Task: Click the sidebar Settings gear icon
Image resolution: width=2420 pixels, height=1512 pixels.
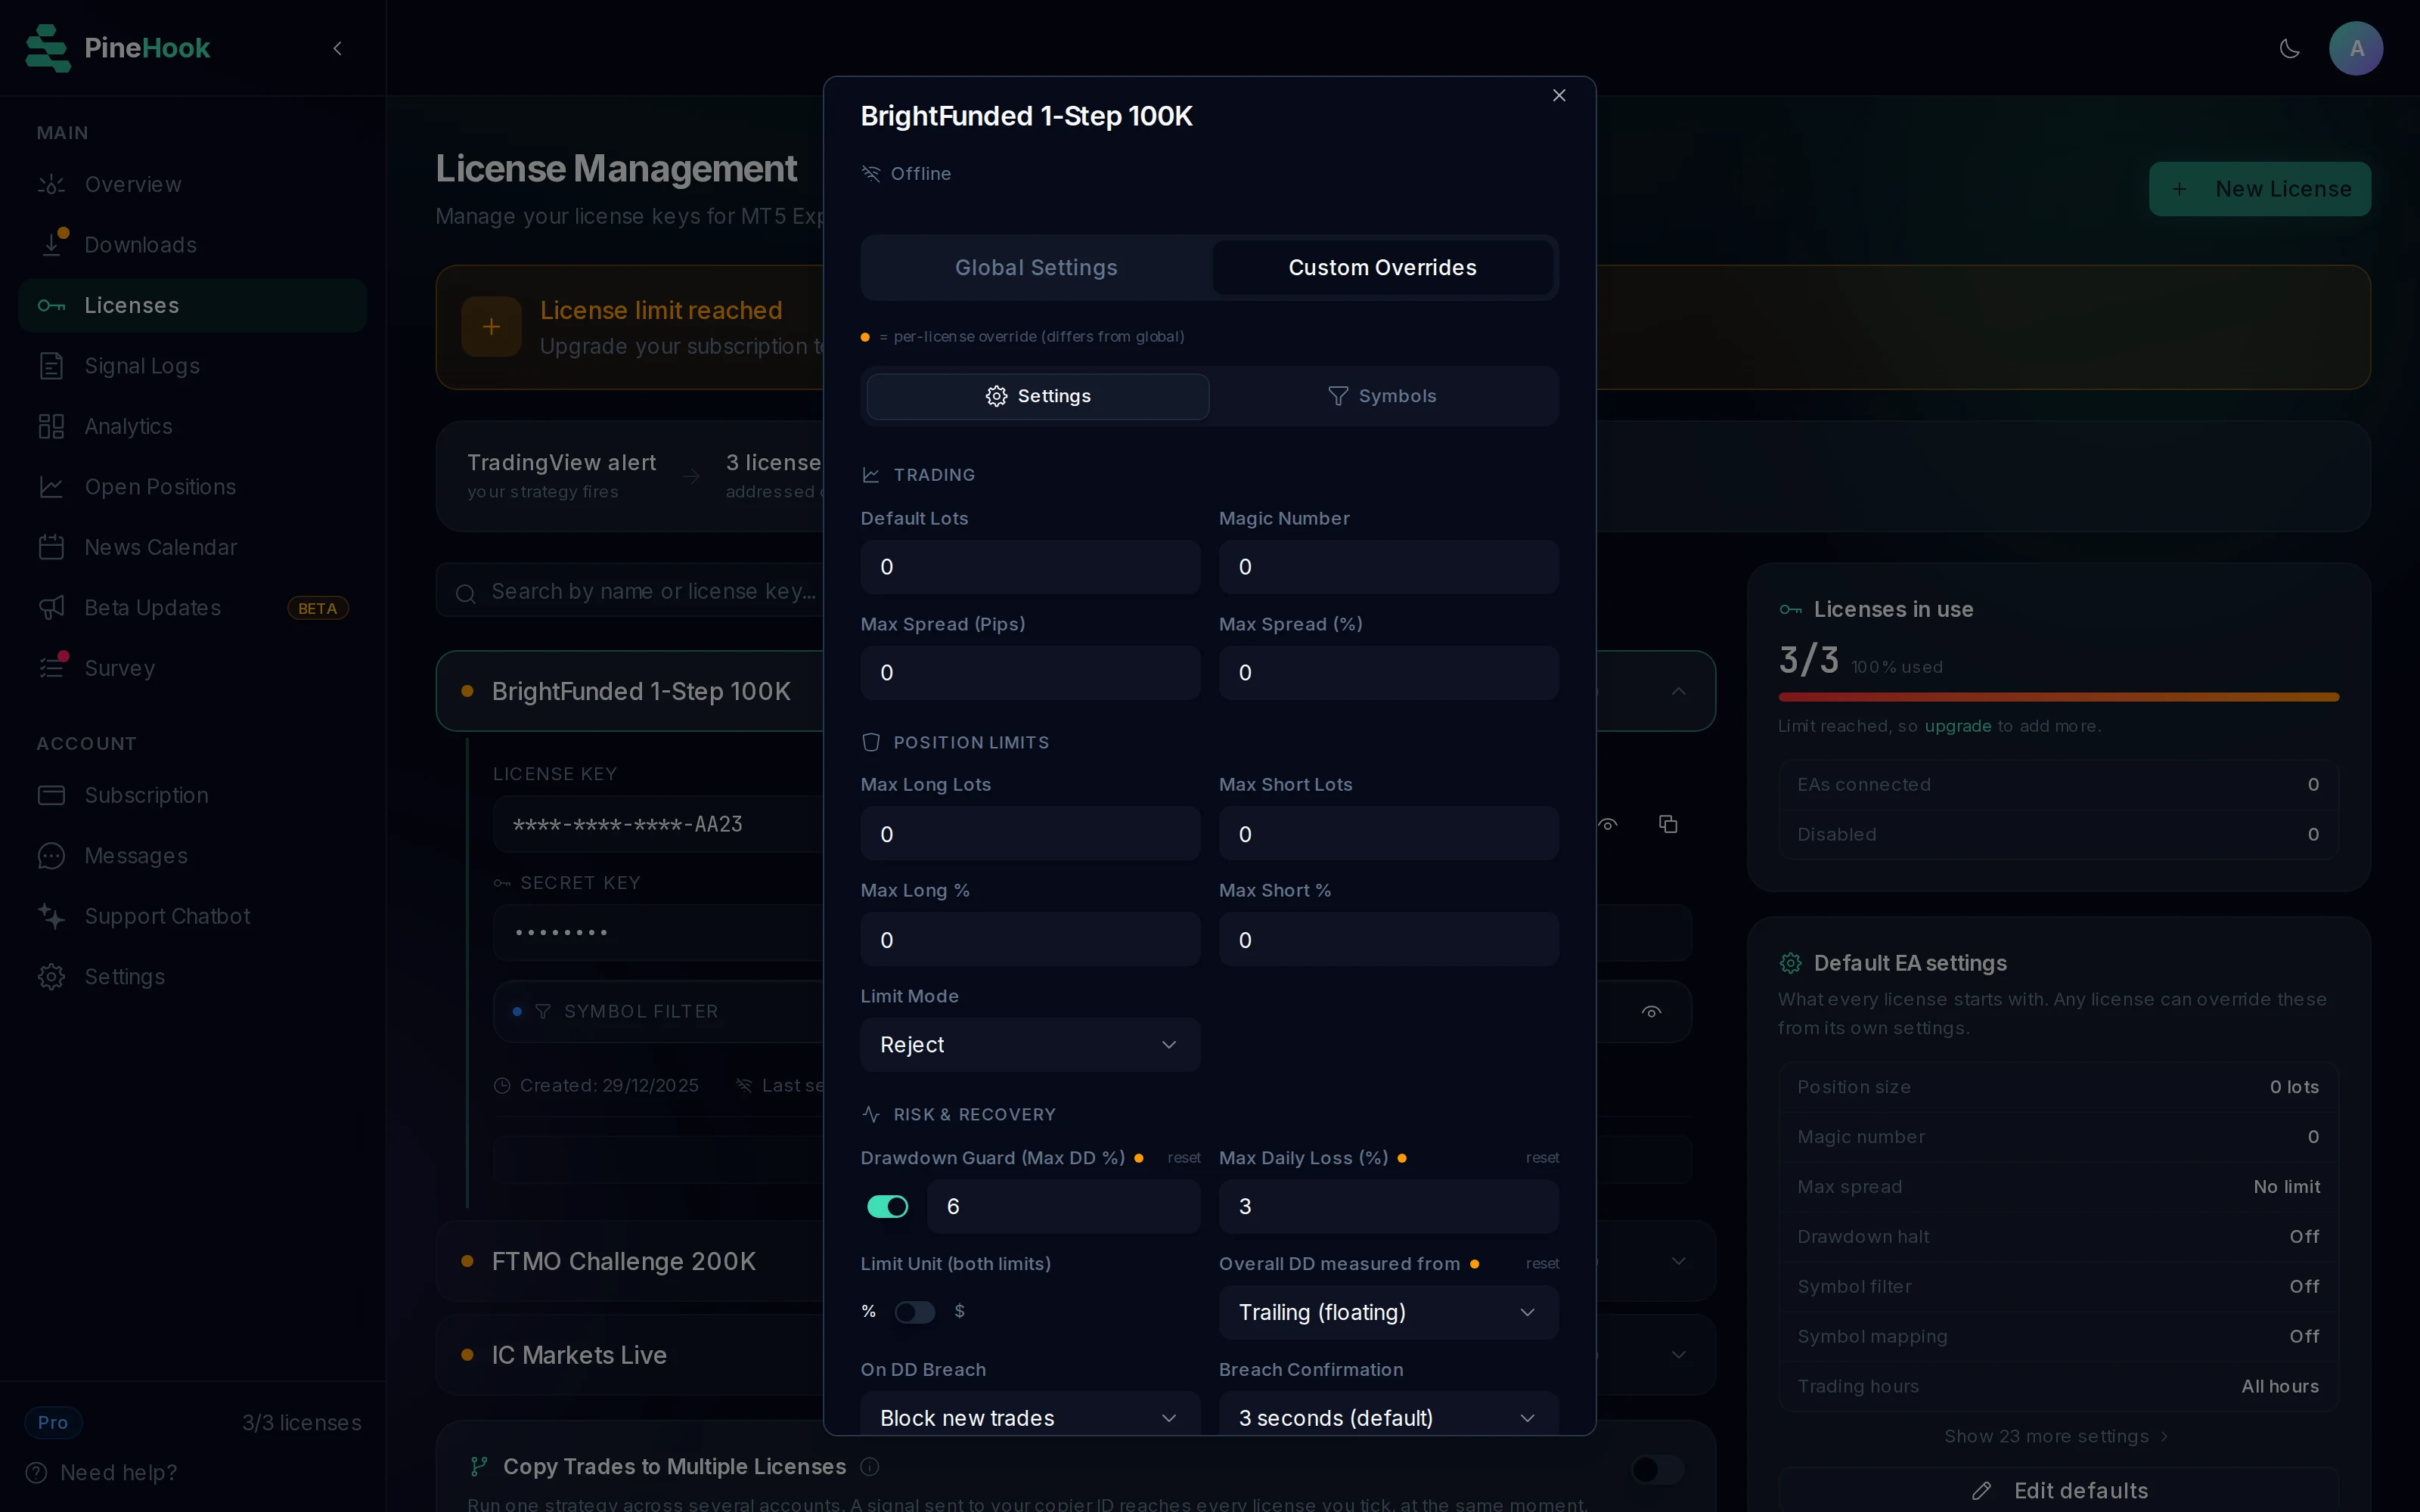Action: click(x=51, y=977)
